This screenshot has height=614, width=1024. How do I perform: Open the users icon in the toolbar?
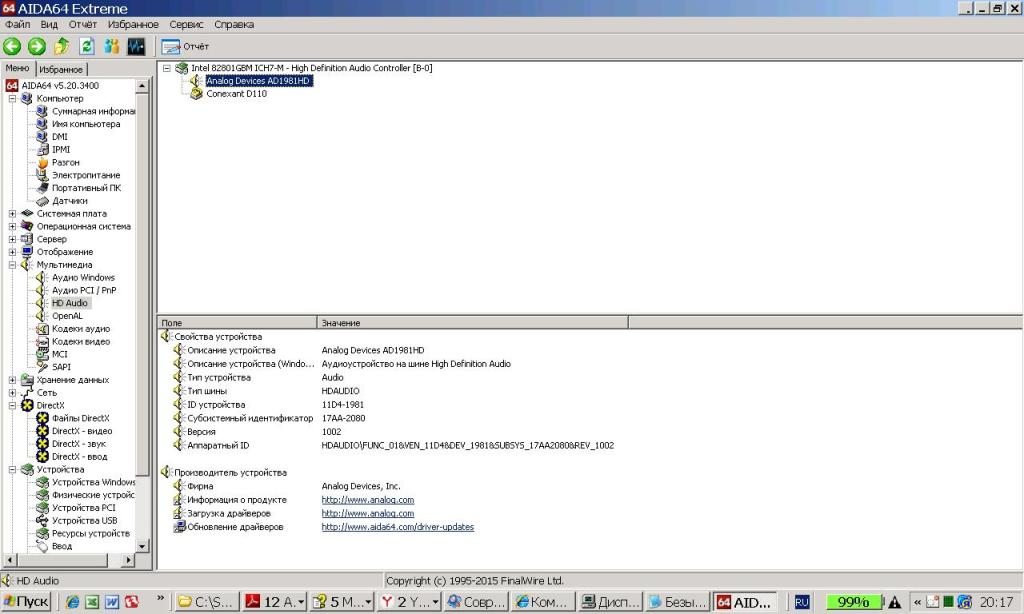pos(112,46)
